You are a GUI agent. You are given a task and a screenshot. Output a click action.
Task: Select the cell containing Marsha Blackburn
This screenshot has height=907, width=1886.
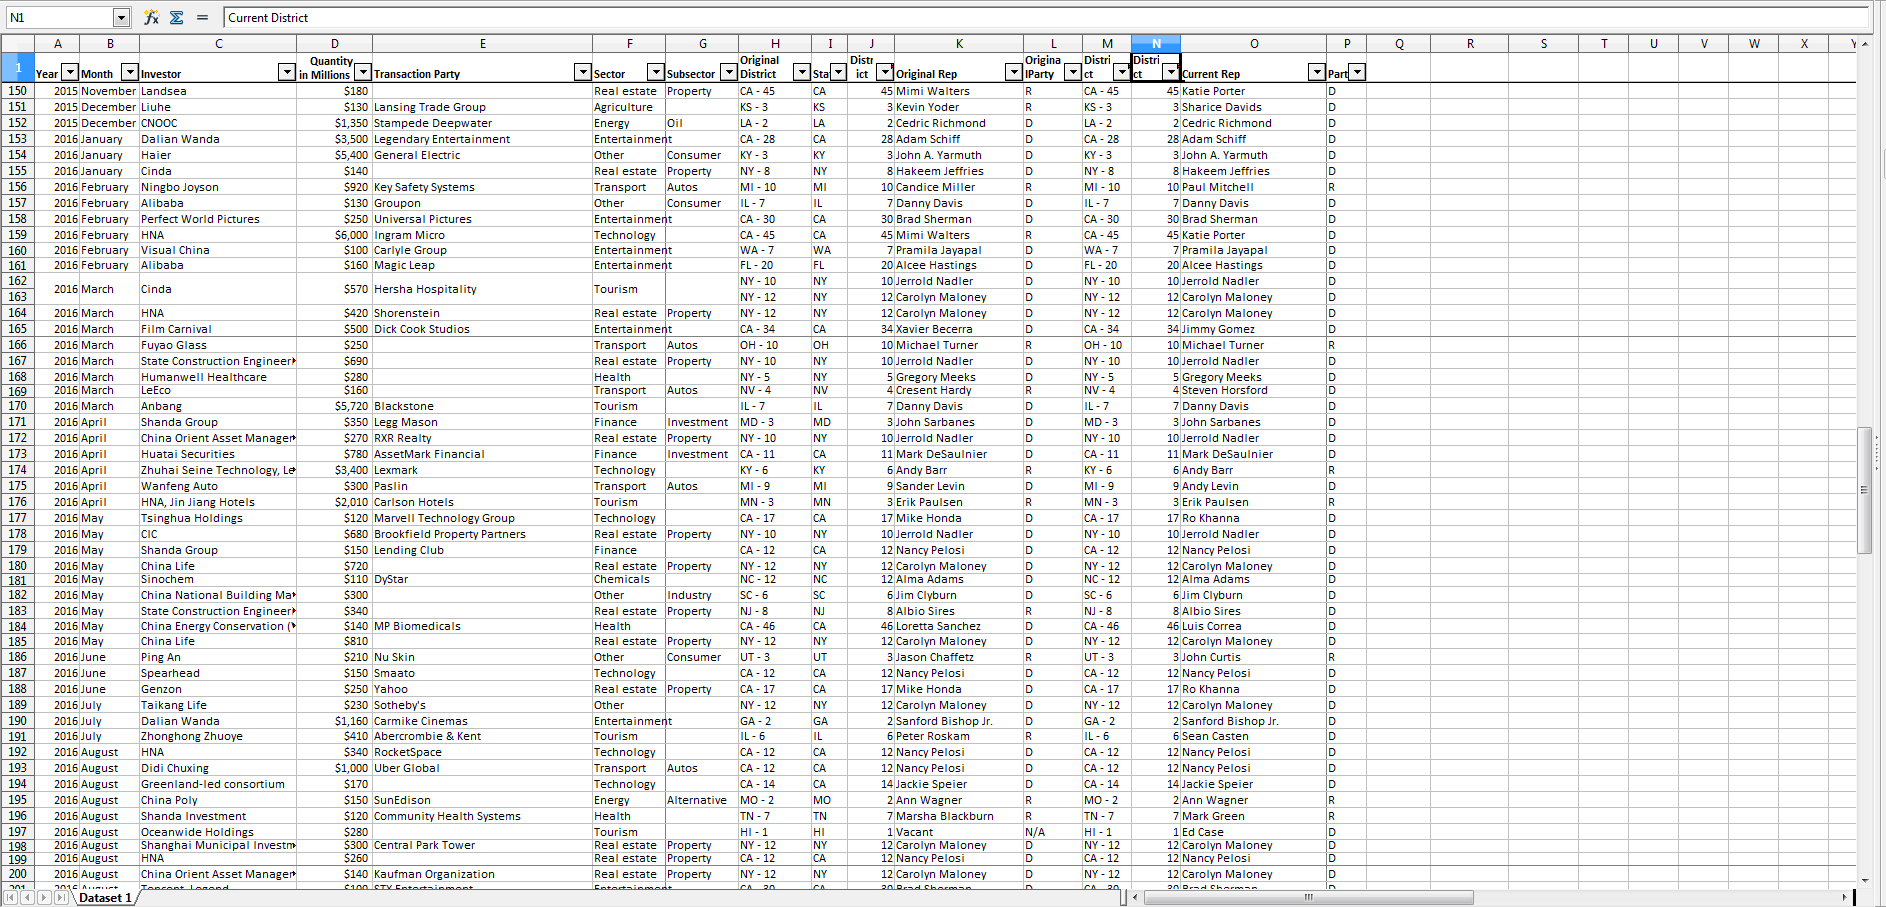click(959, 816)
